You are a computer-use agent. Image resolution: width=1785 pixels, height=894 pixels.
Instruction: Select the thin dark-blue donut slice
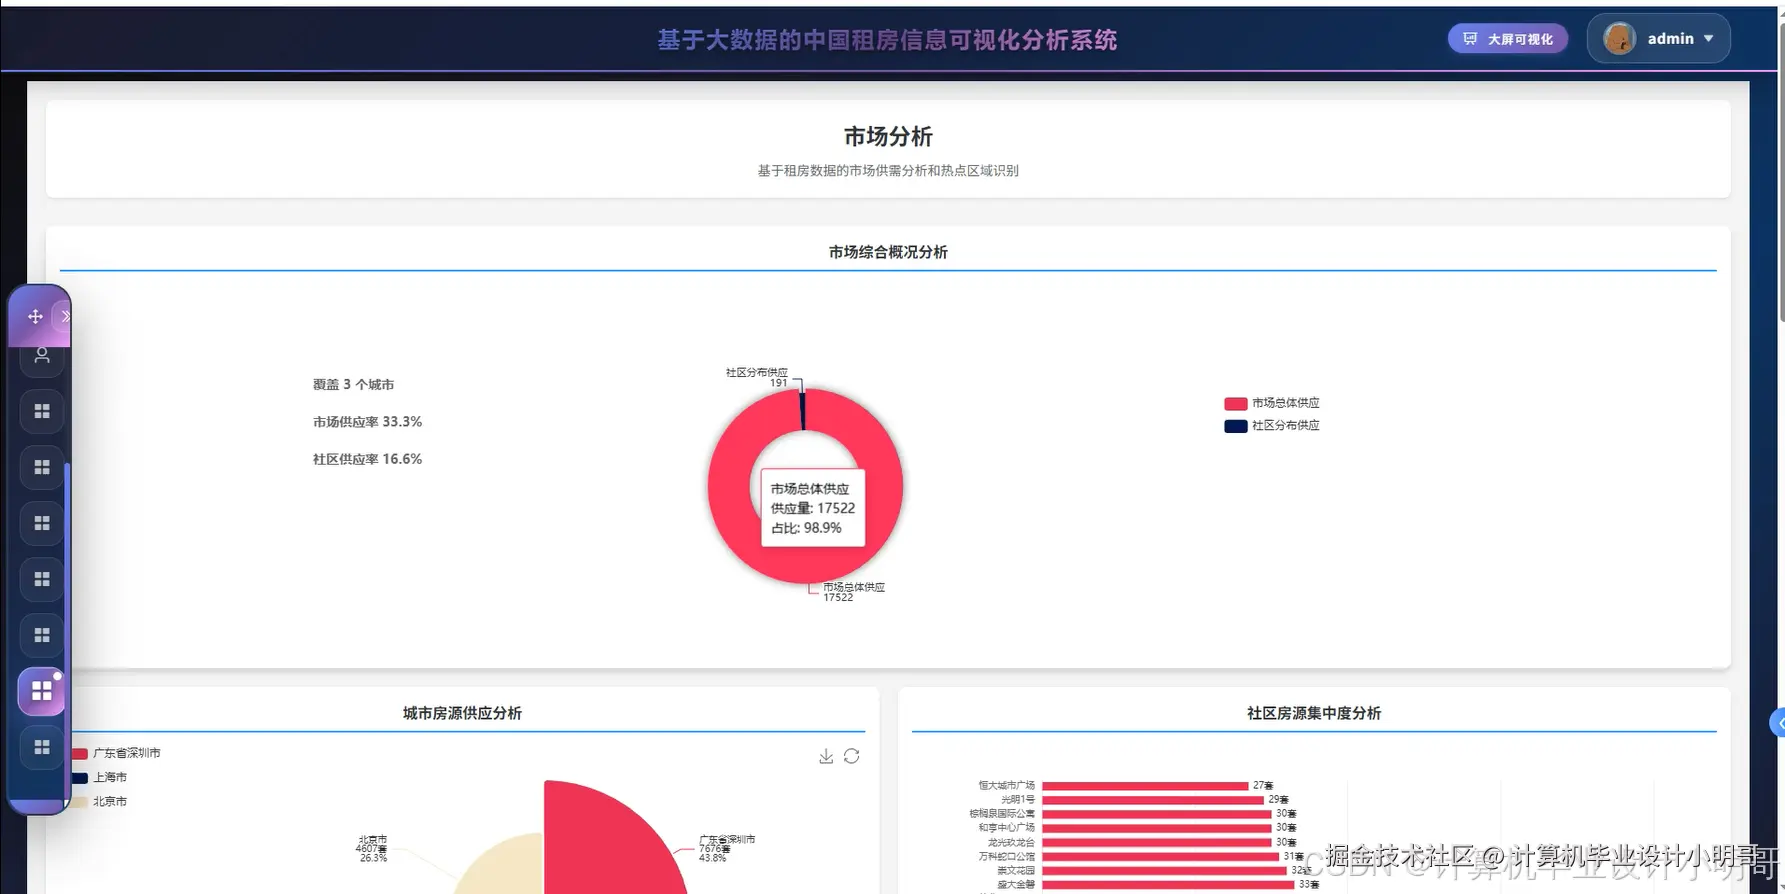(802, 411)
